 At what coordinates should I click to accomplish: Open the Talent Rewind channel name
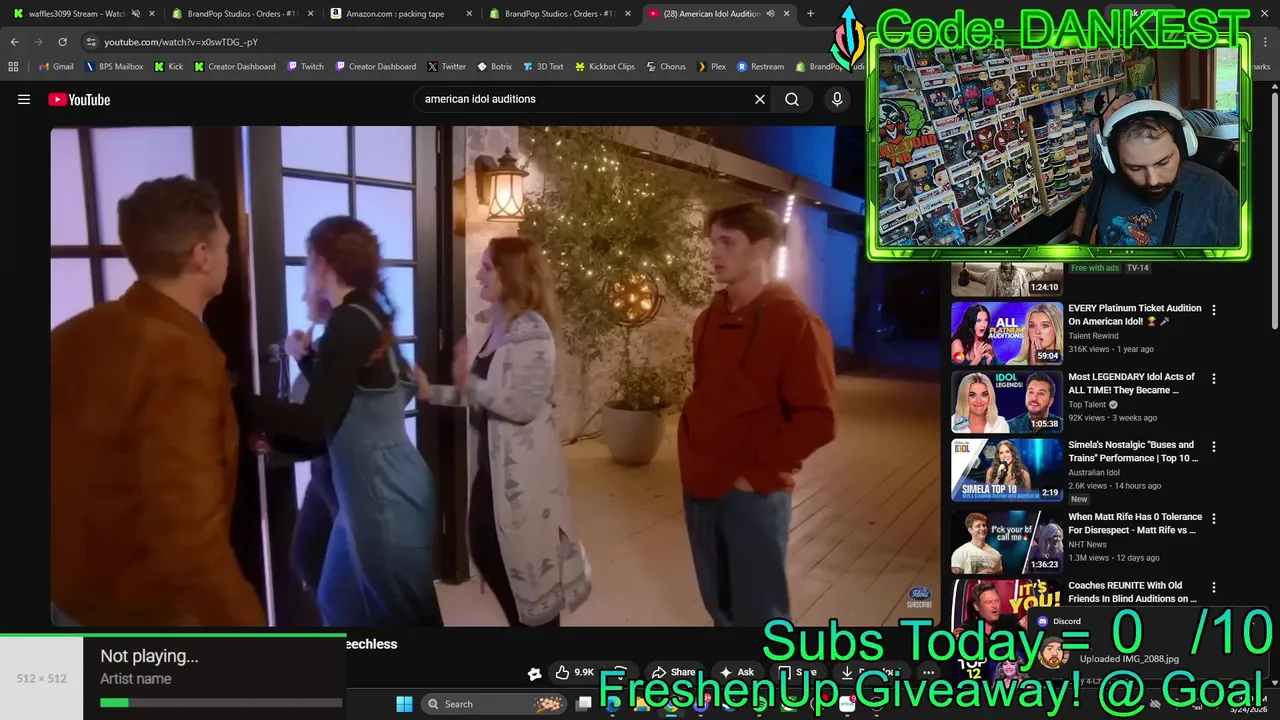click(x=1093, y=336)
